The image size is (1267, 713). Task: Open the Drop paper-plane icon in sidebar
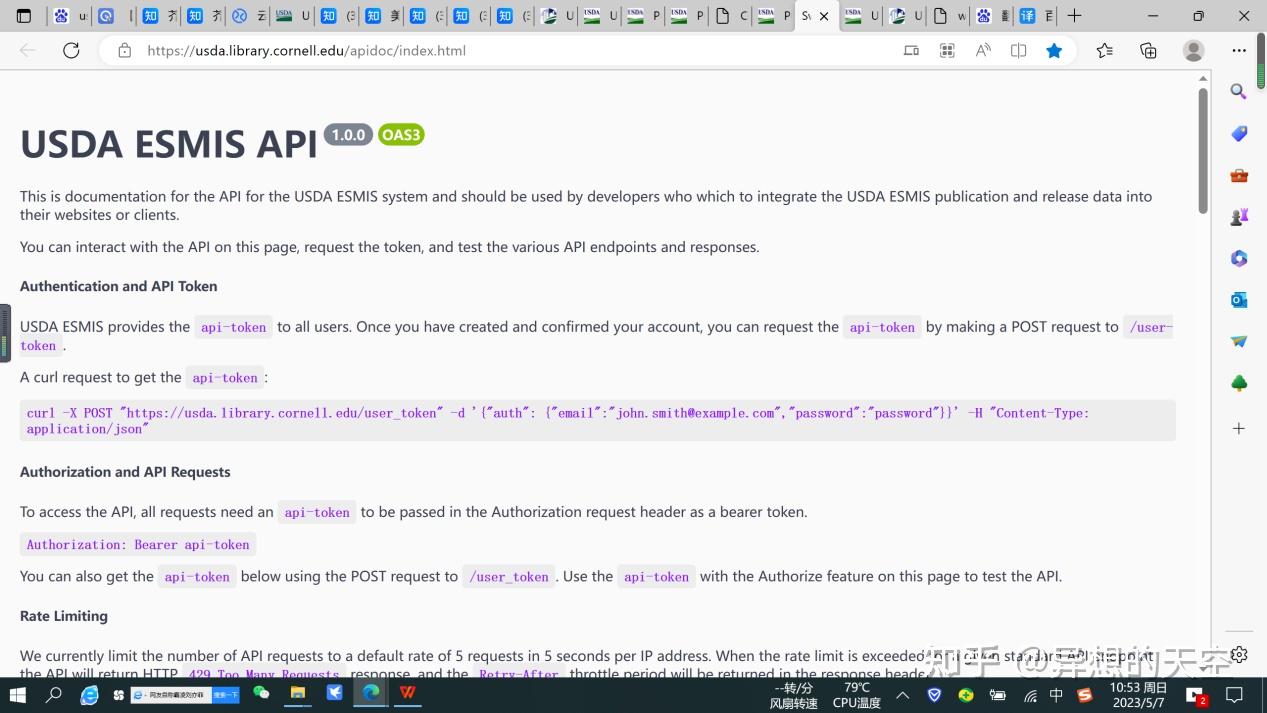[x=1239, y=342]
